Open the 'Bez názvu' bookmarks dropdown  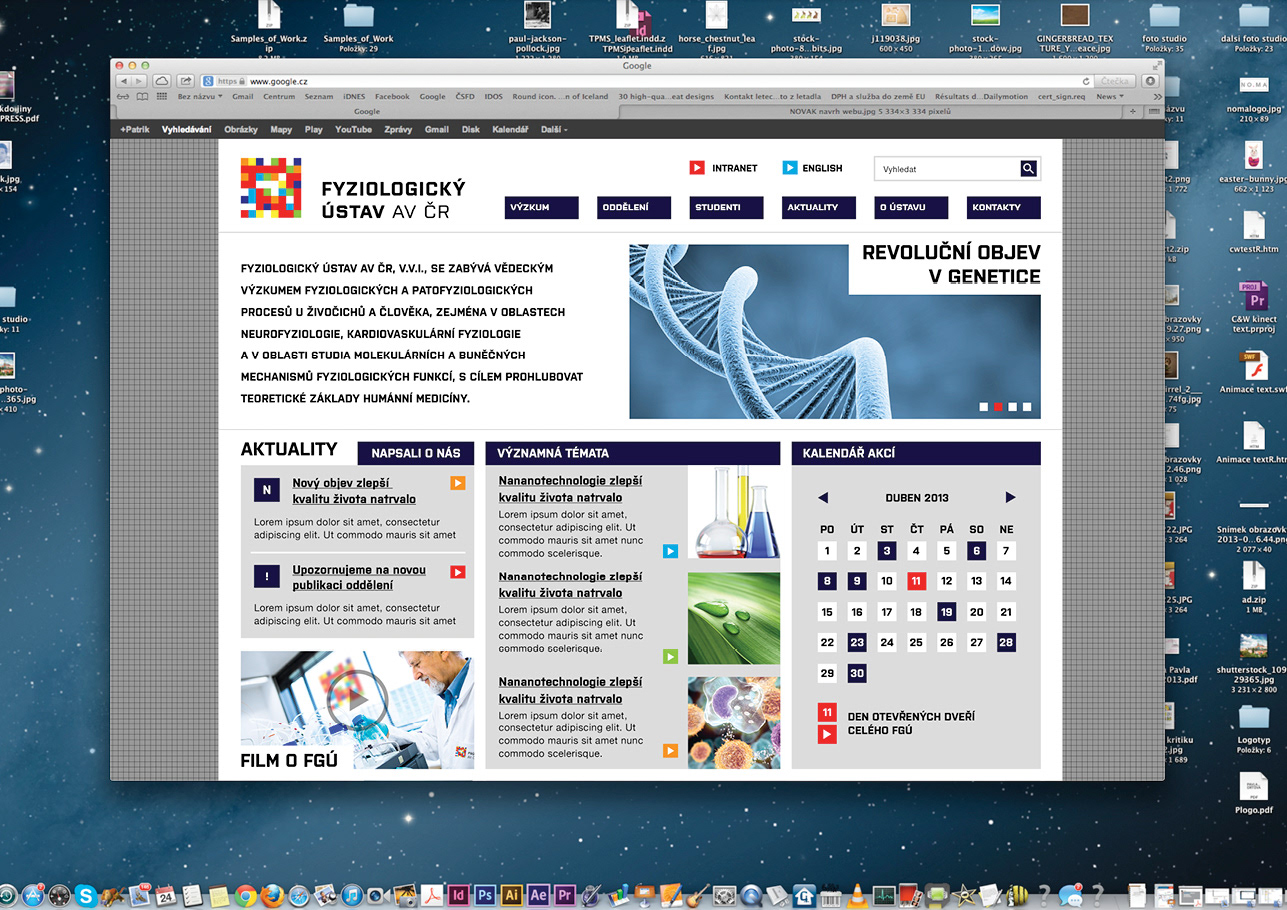click(200, 97)
